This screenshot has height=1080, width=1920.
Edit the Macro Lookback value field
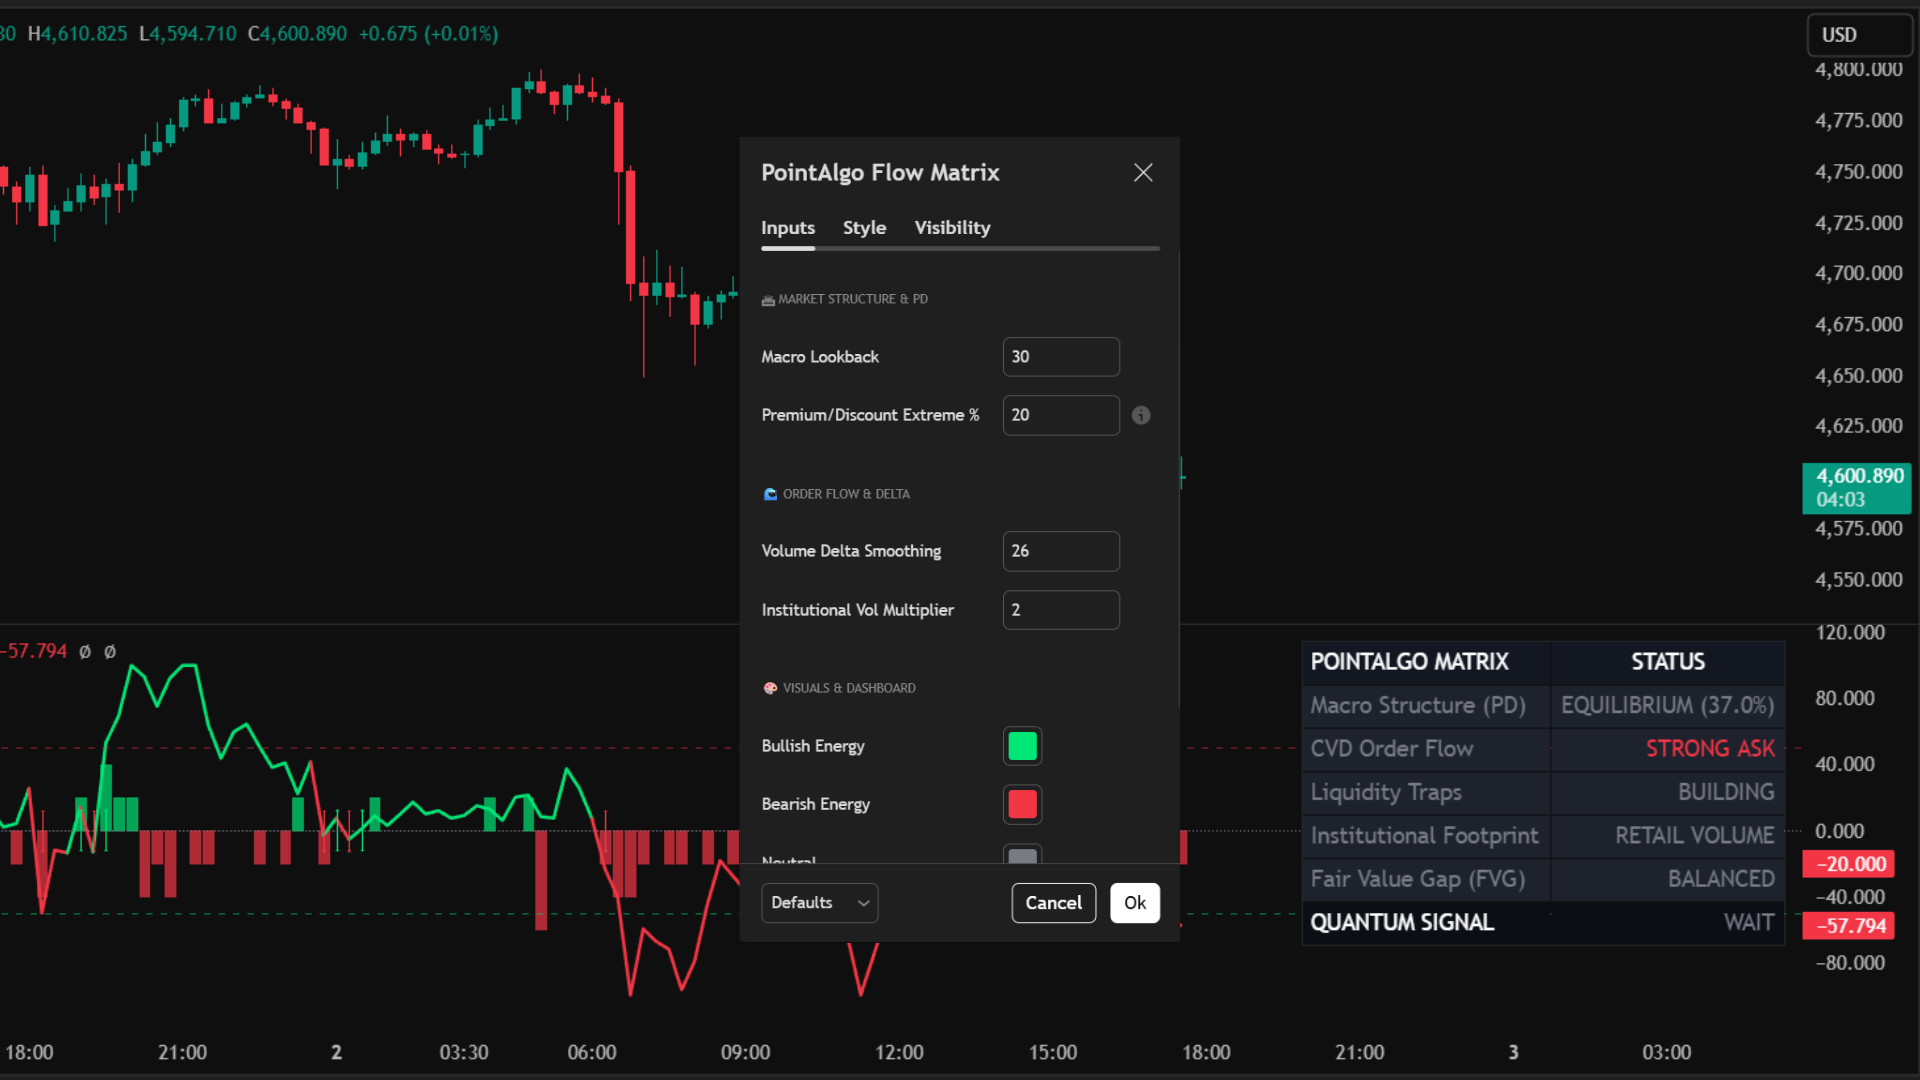(1060, 356)
